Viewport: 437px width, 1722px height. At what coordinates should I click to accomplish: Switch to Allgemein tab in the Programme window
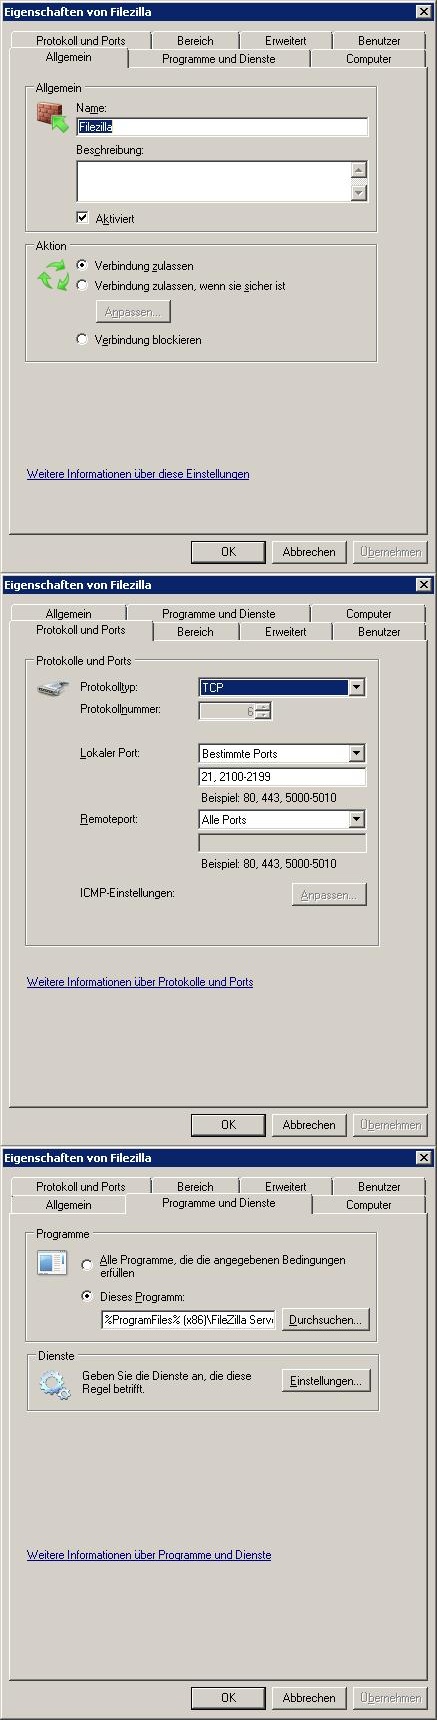68,1205
